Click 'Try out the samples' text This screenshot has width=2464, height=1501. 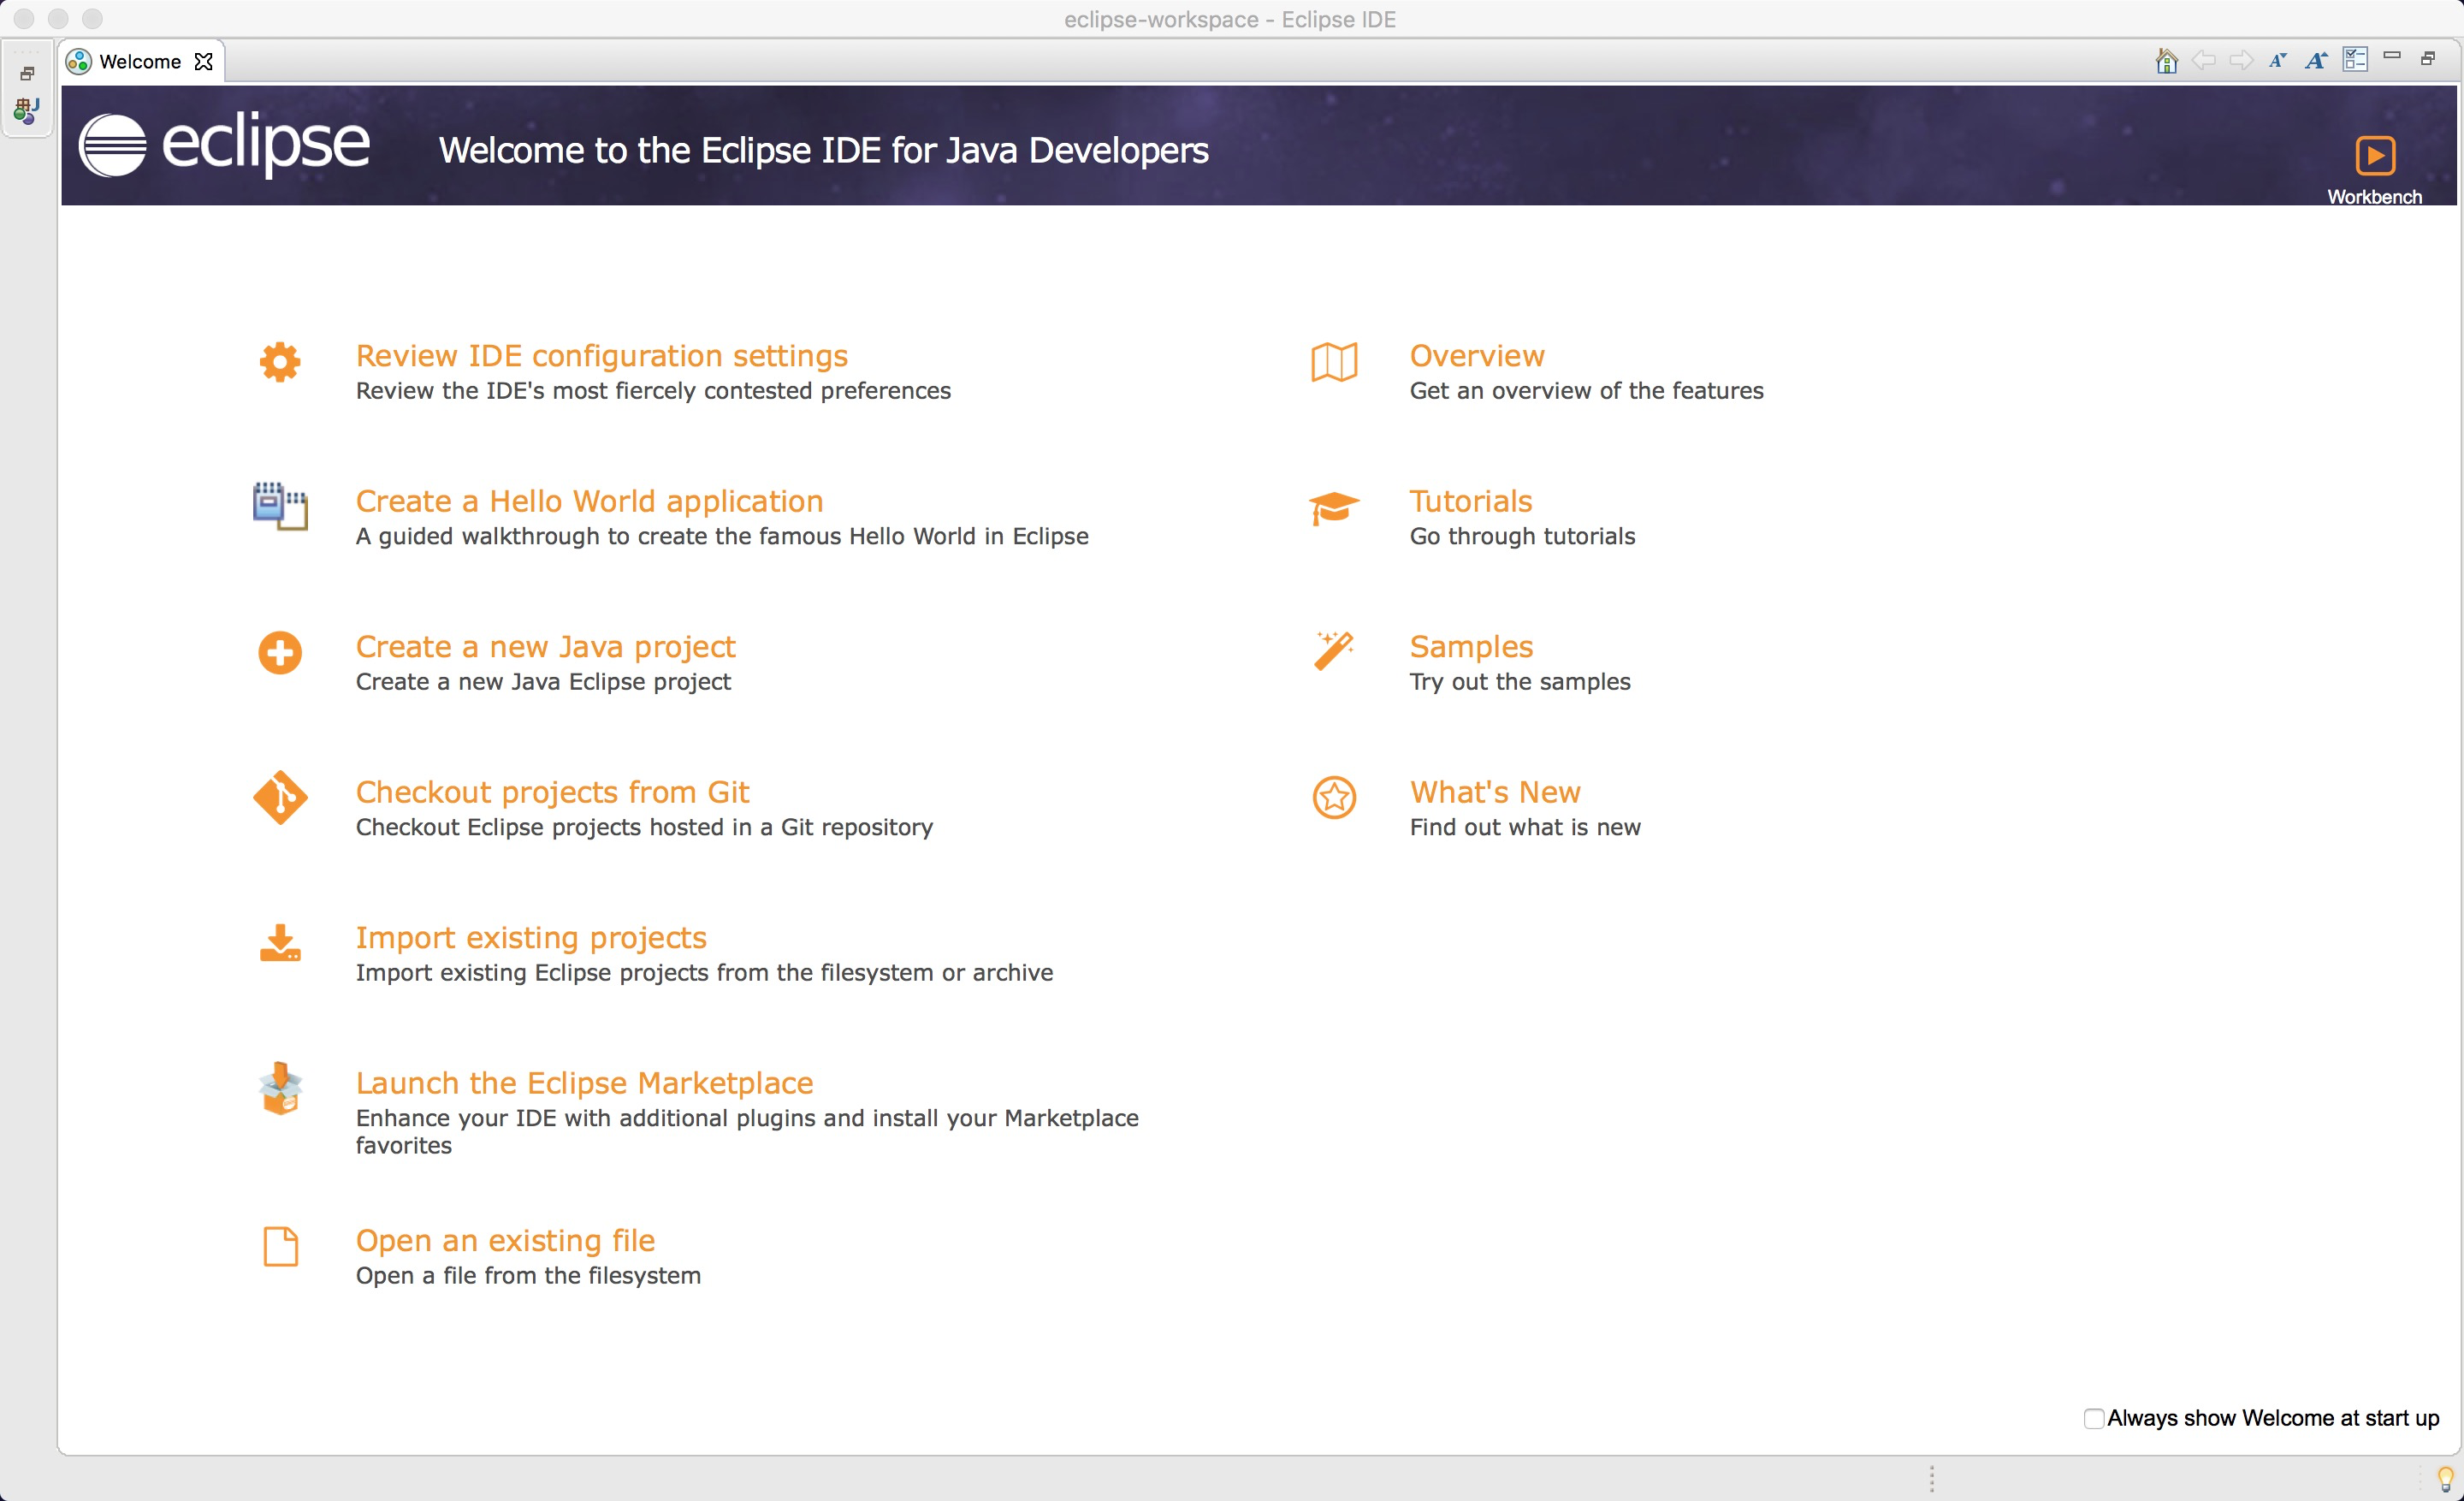click(x=1520, y=682)
